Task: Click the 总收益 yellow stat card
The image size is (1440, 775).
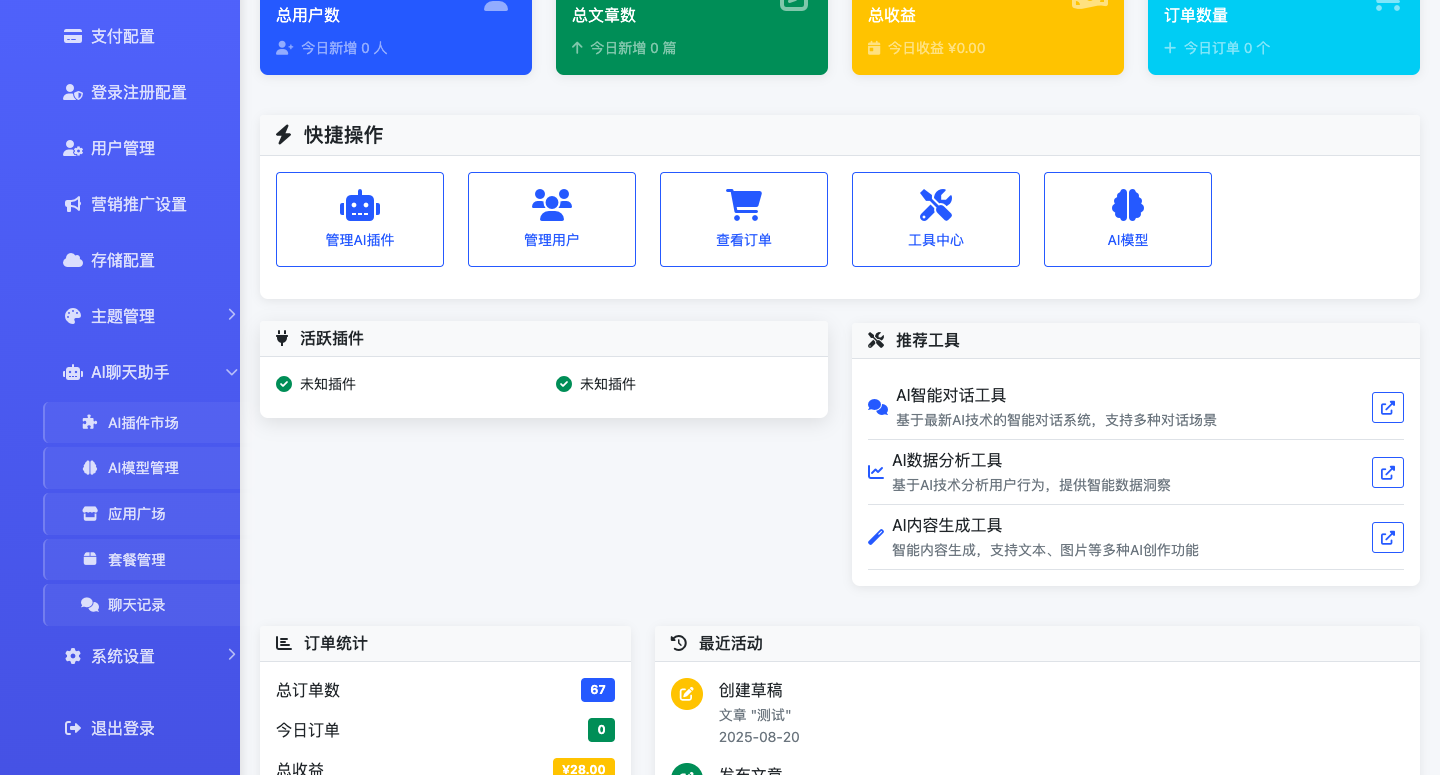Action: pyautogui.click(x=988, y=37)
